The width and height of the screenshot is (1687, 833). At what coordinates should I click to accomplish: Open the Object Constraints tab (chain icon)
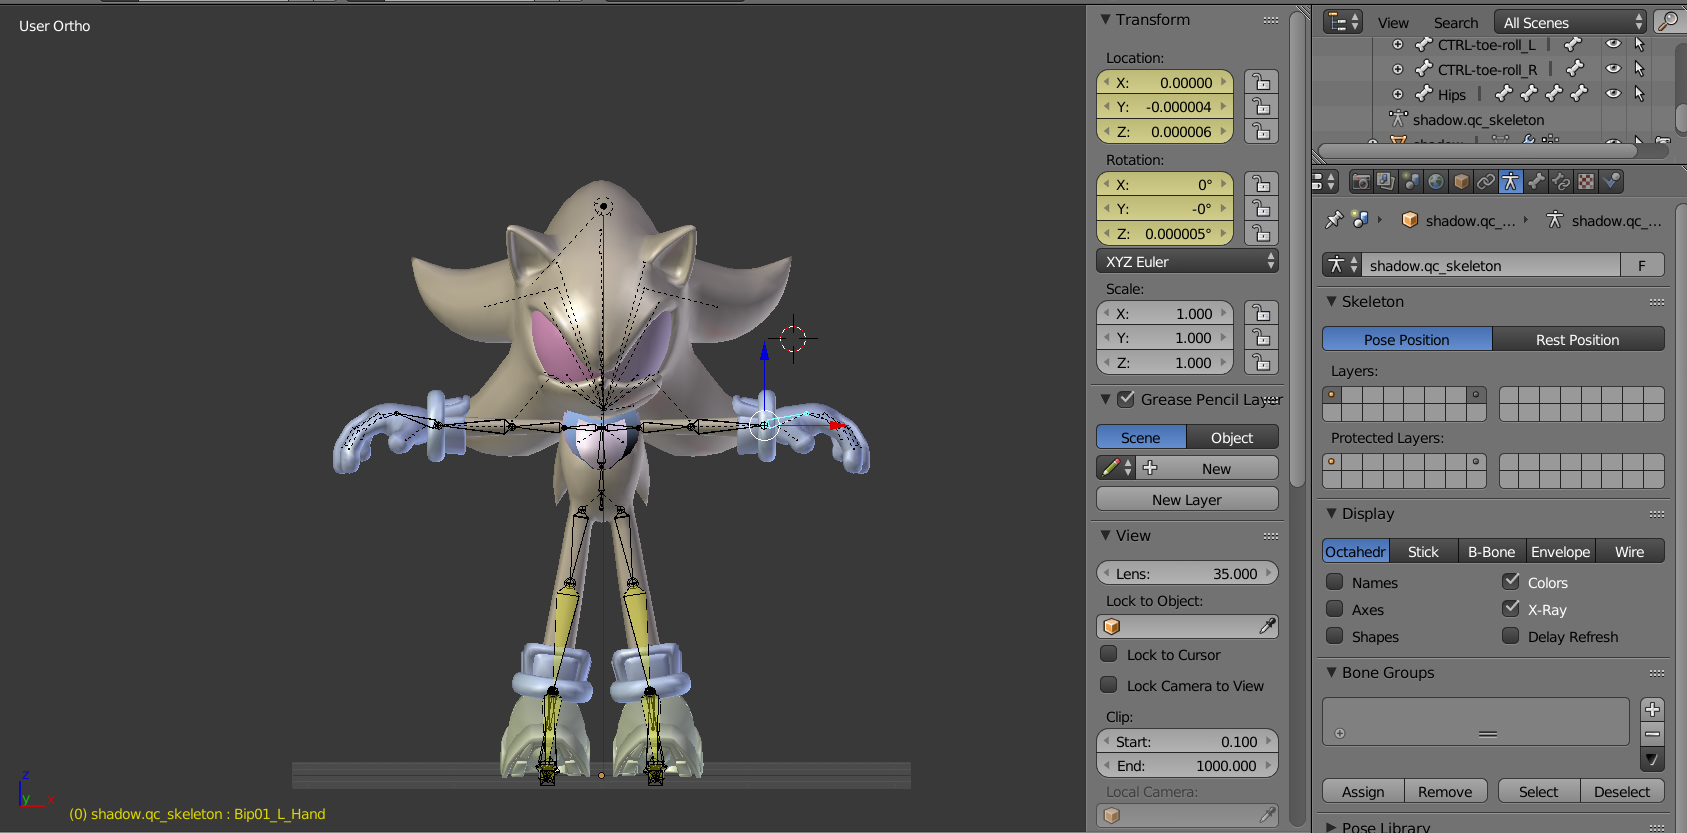[x=1486, y=182]
